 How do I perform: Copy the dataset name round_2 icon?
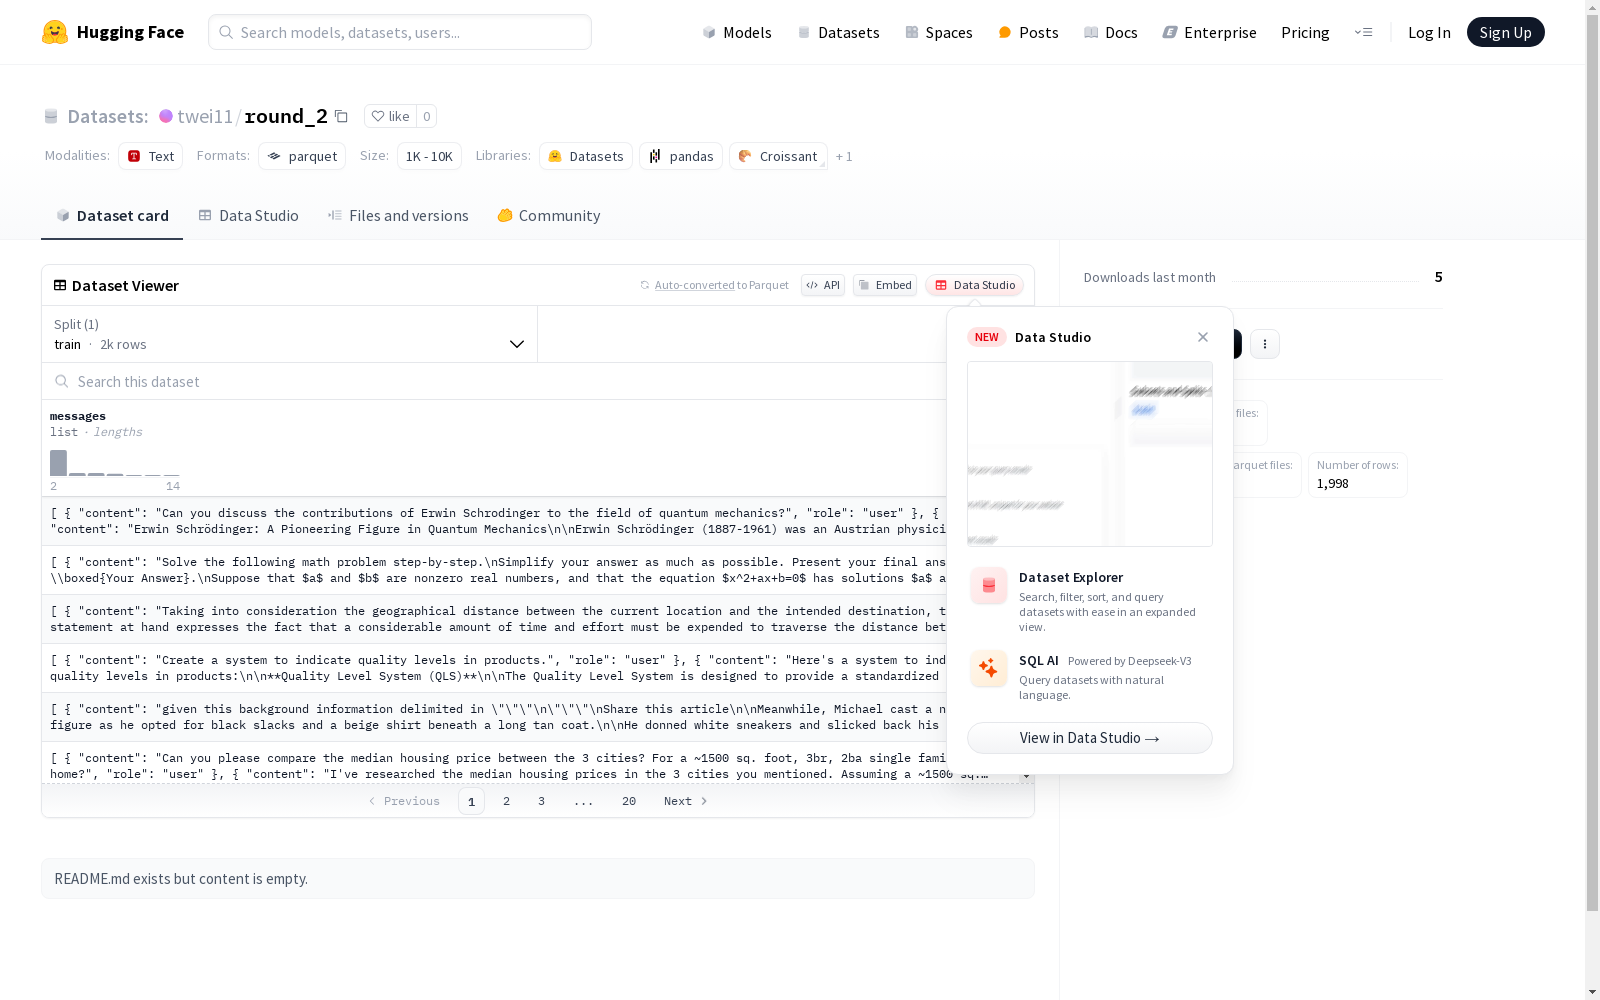(341, 116)
